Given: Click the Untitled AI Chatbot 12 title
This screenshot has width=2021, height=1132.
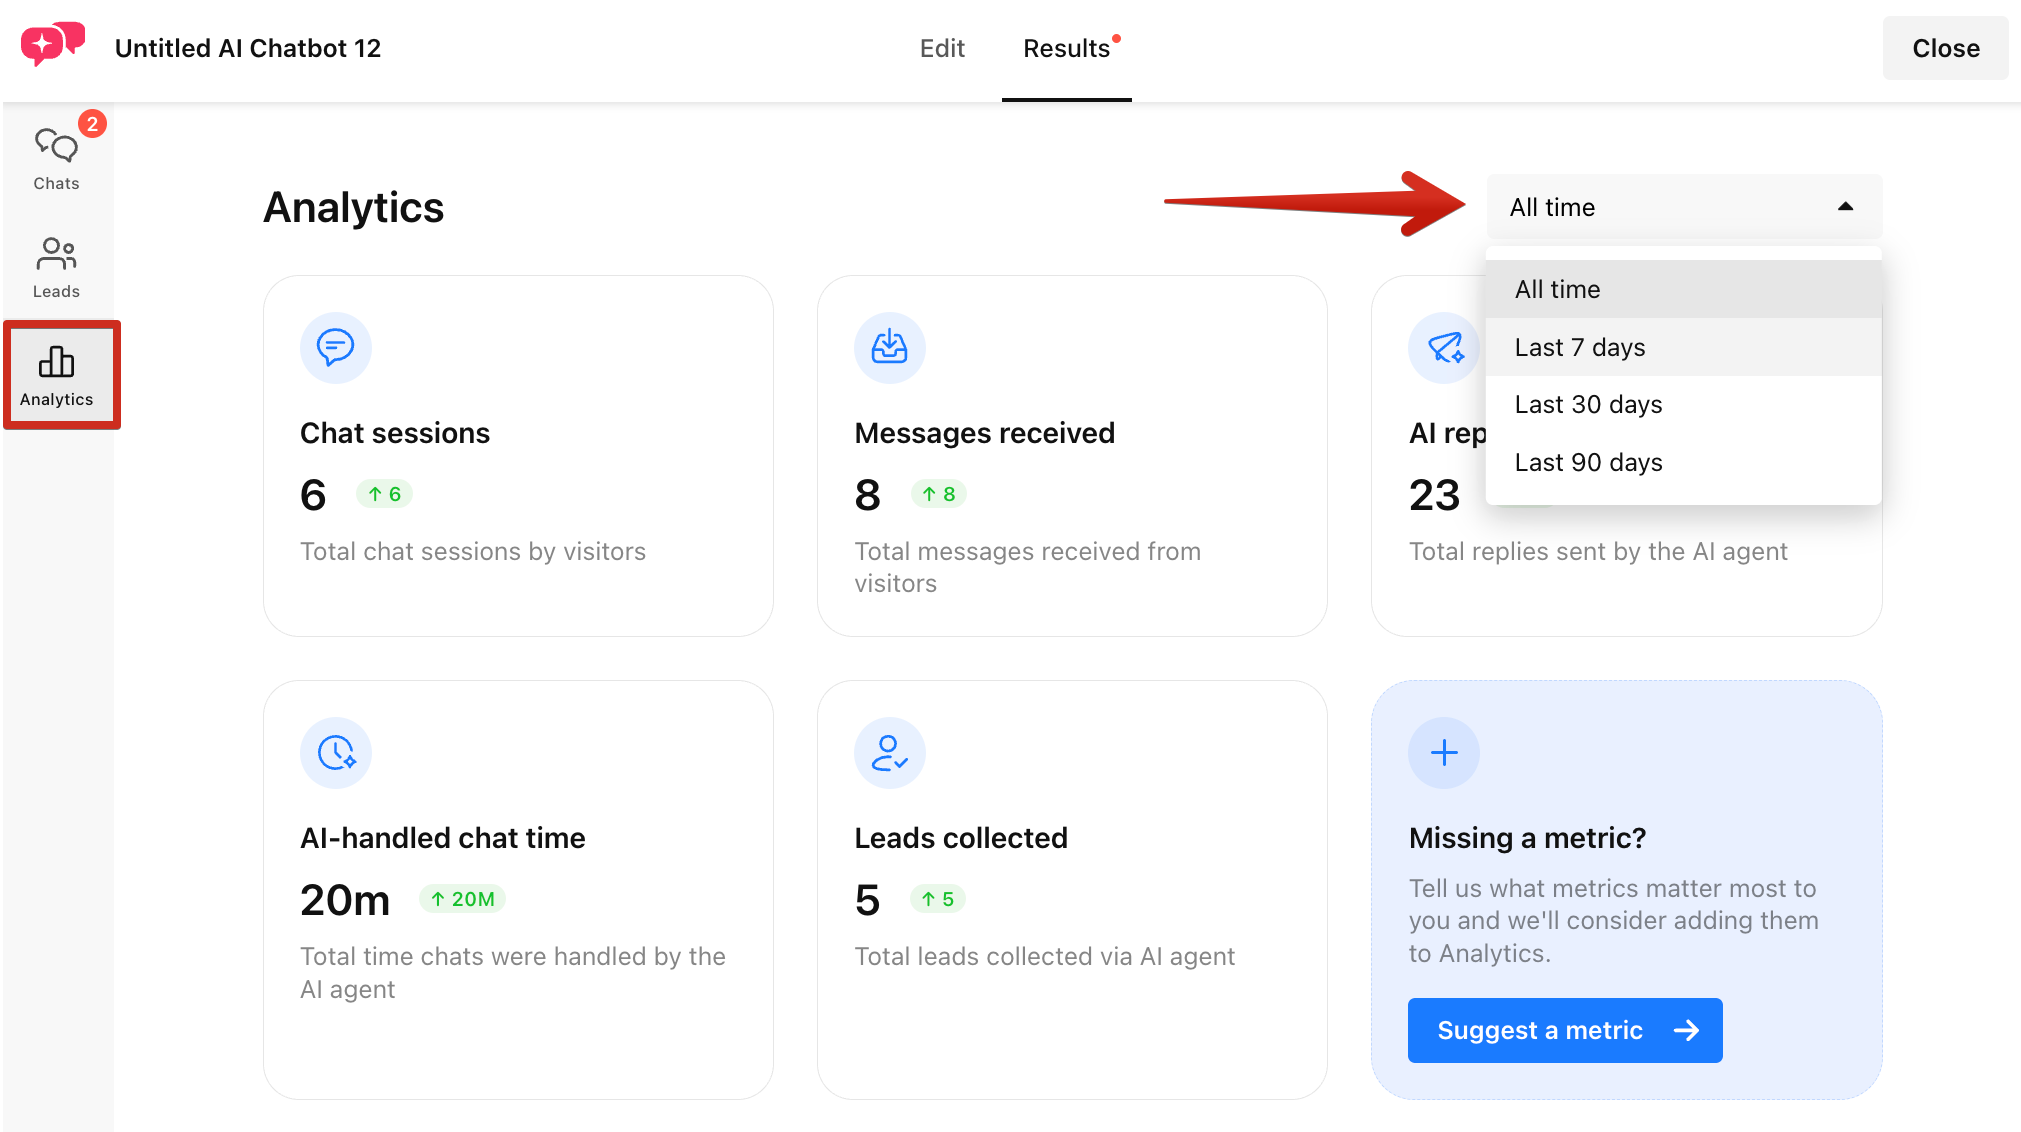Looking at the screenshot, I should (x=248, y=48).
